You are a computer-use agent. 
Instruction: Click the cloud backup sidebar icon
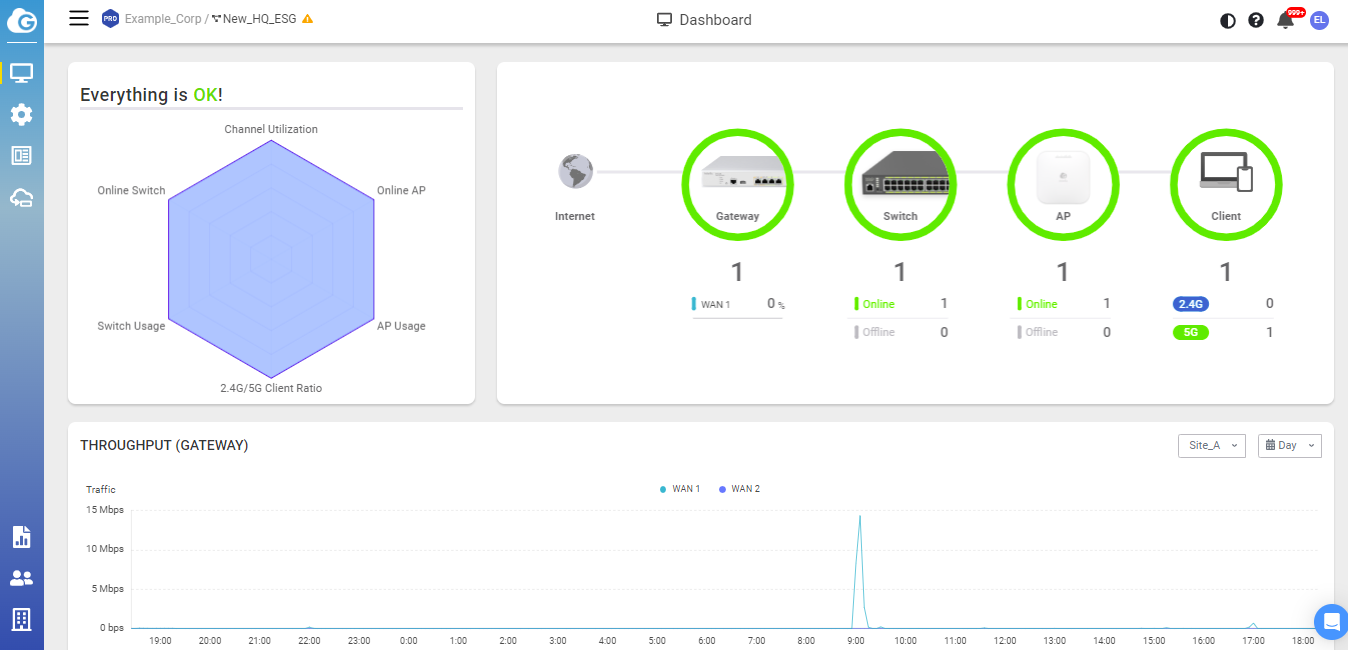pyautogui.click(x=21, y=198)
